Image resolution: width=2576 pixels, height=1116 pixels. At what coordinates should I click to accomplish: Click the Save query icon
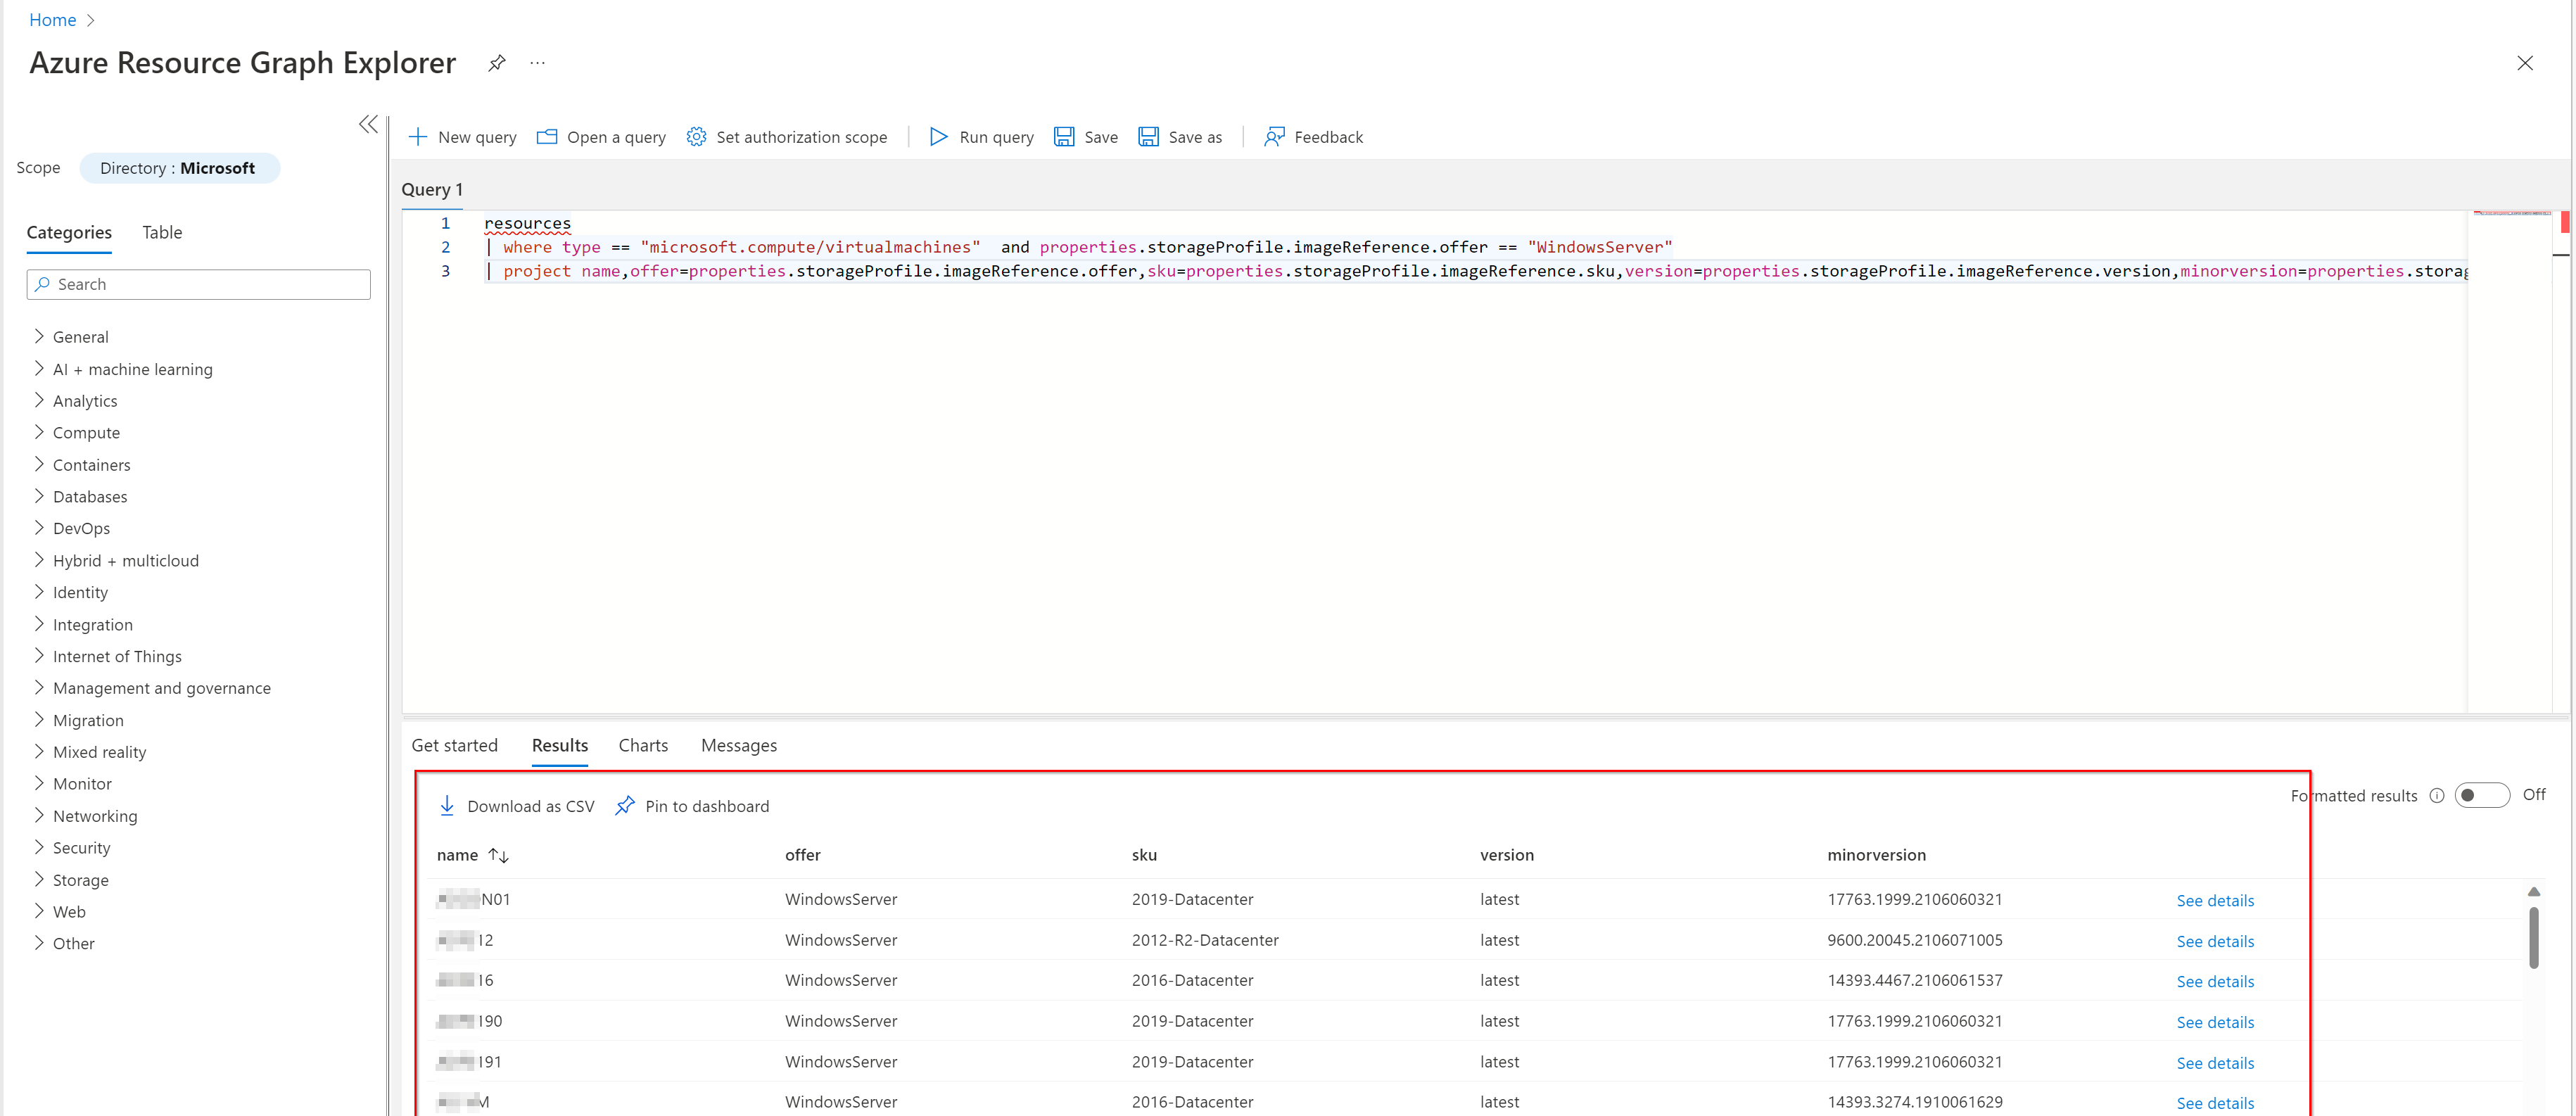point(1063,137)
